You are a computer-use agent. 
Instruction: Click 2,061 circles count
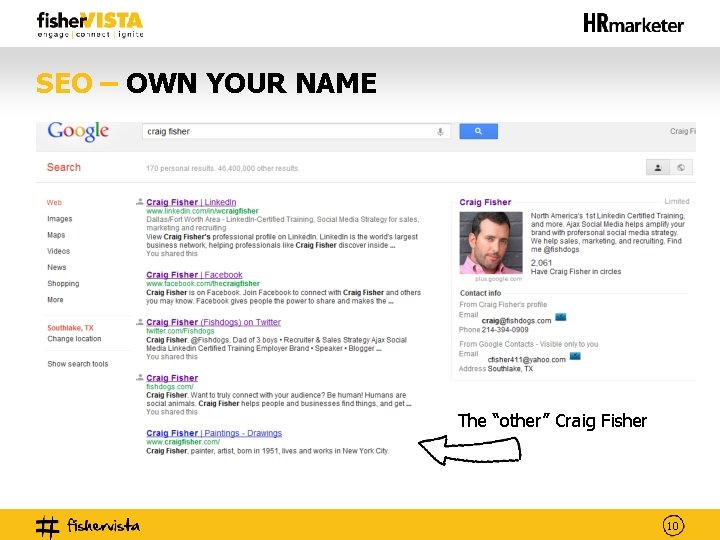[541, 263]
